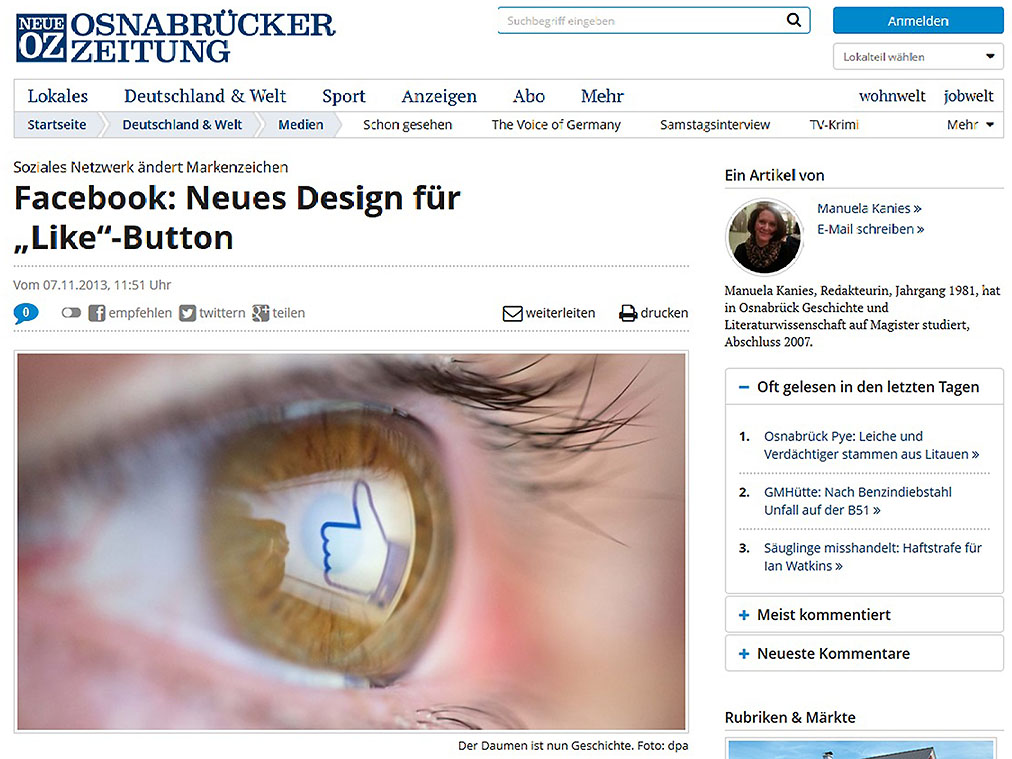Open the Lokales menu

pos(57,96)
